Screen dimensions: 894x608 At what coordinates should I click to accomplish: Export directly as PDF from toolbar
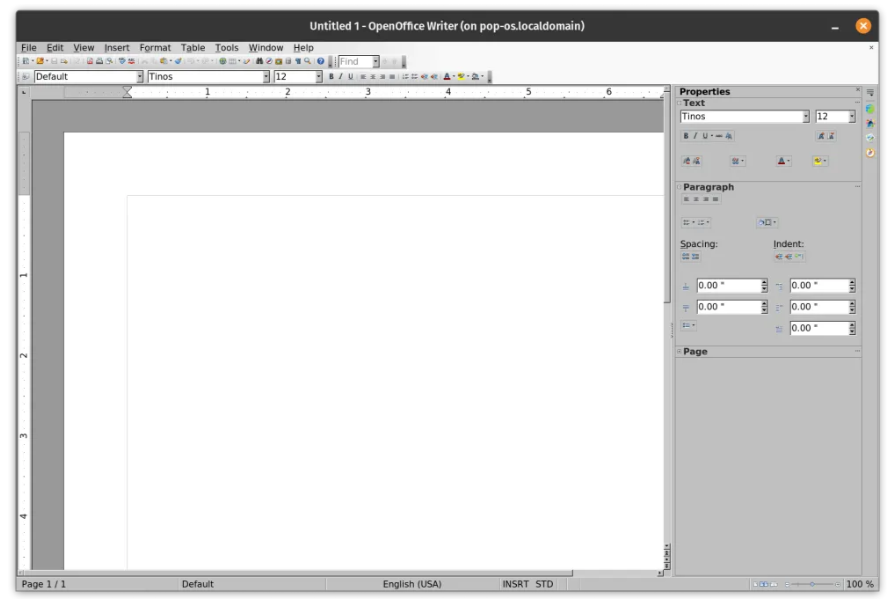coord(90,61)
